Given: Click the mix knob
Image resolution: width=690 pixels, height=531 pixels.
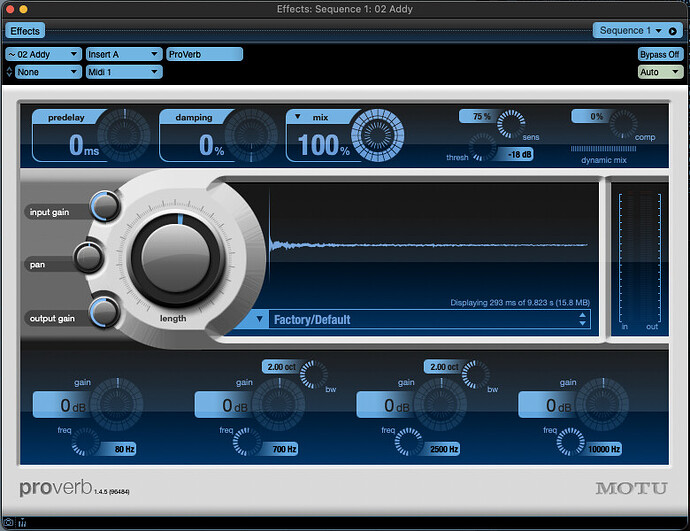Looking at the screenshot, I should pos(378,135).
